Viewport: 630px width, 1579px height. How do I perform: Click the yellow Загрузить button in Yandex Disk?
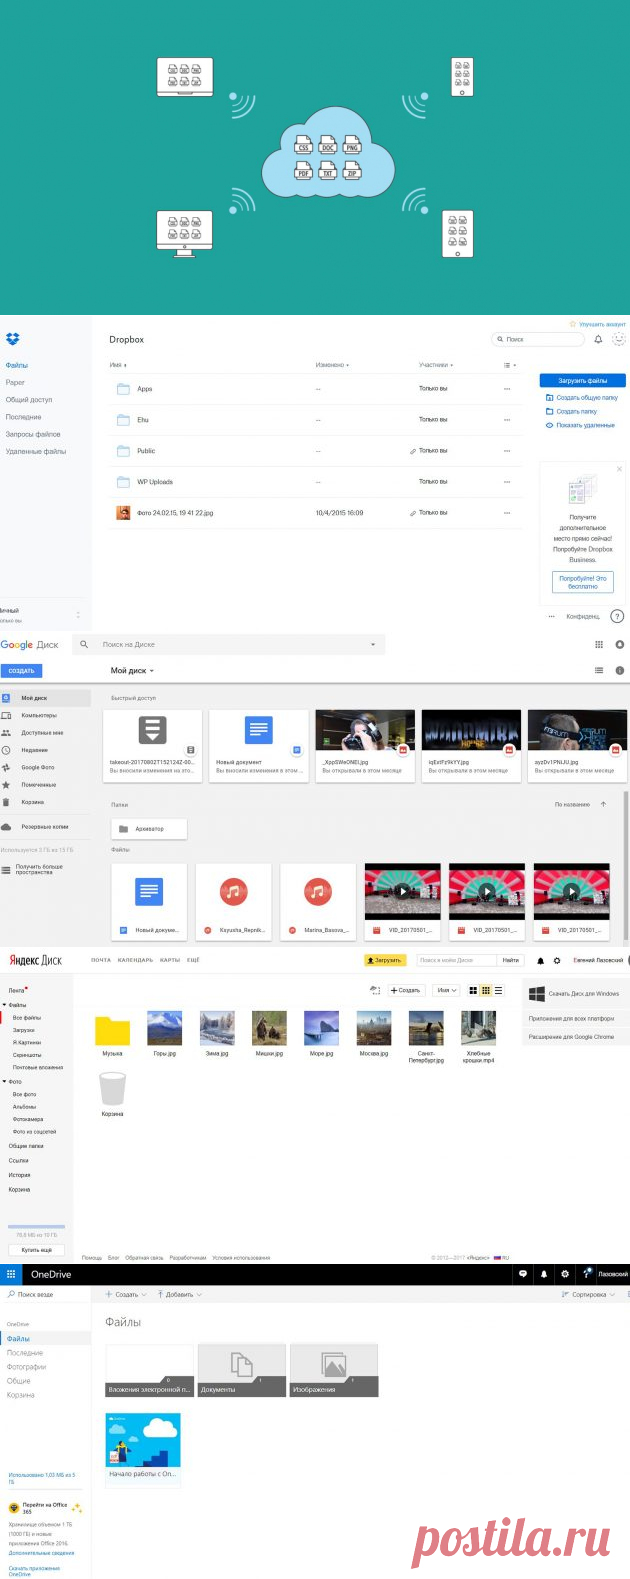pos(384,960)
